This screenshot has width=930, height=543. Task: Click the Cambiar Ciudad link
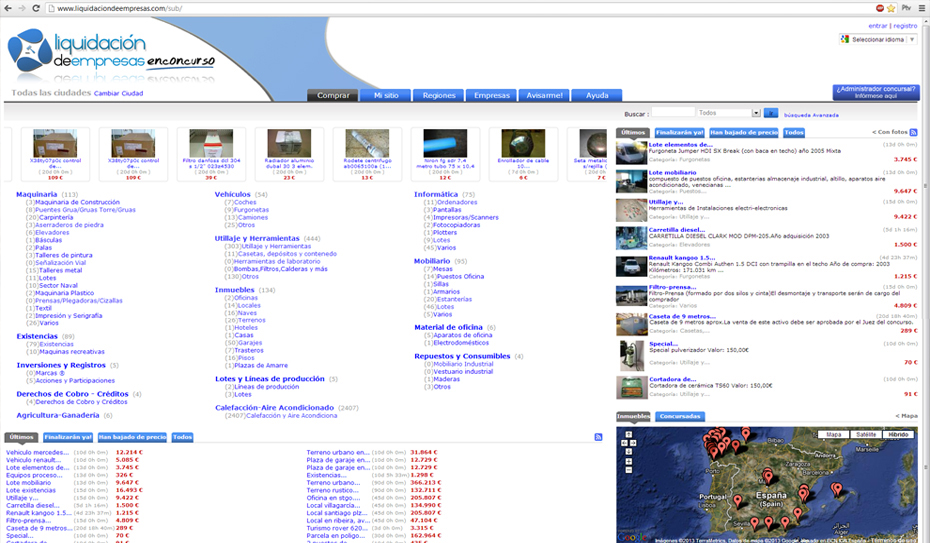pyautogui.click(x=118, y=93)
